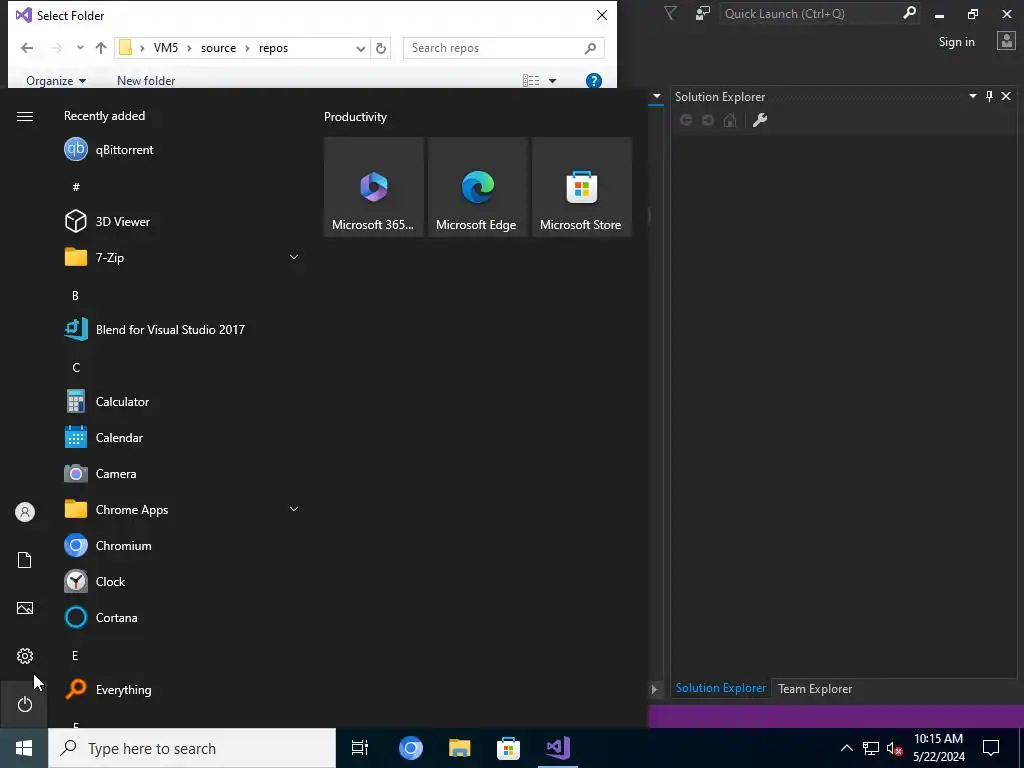Open the notifications filter flag icon
Image resolution: width=1024 pixels, height=768 pixels.
pyautogui.click(x=671, y=13)
